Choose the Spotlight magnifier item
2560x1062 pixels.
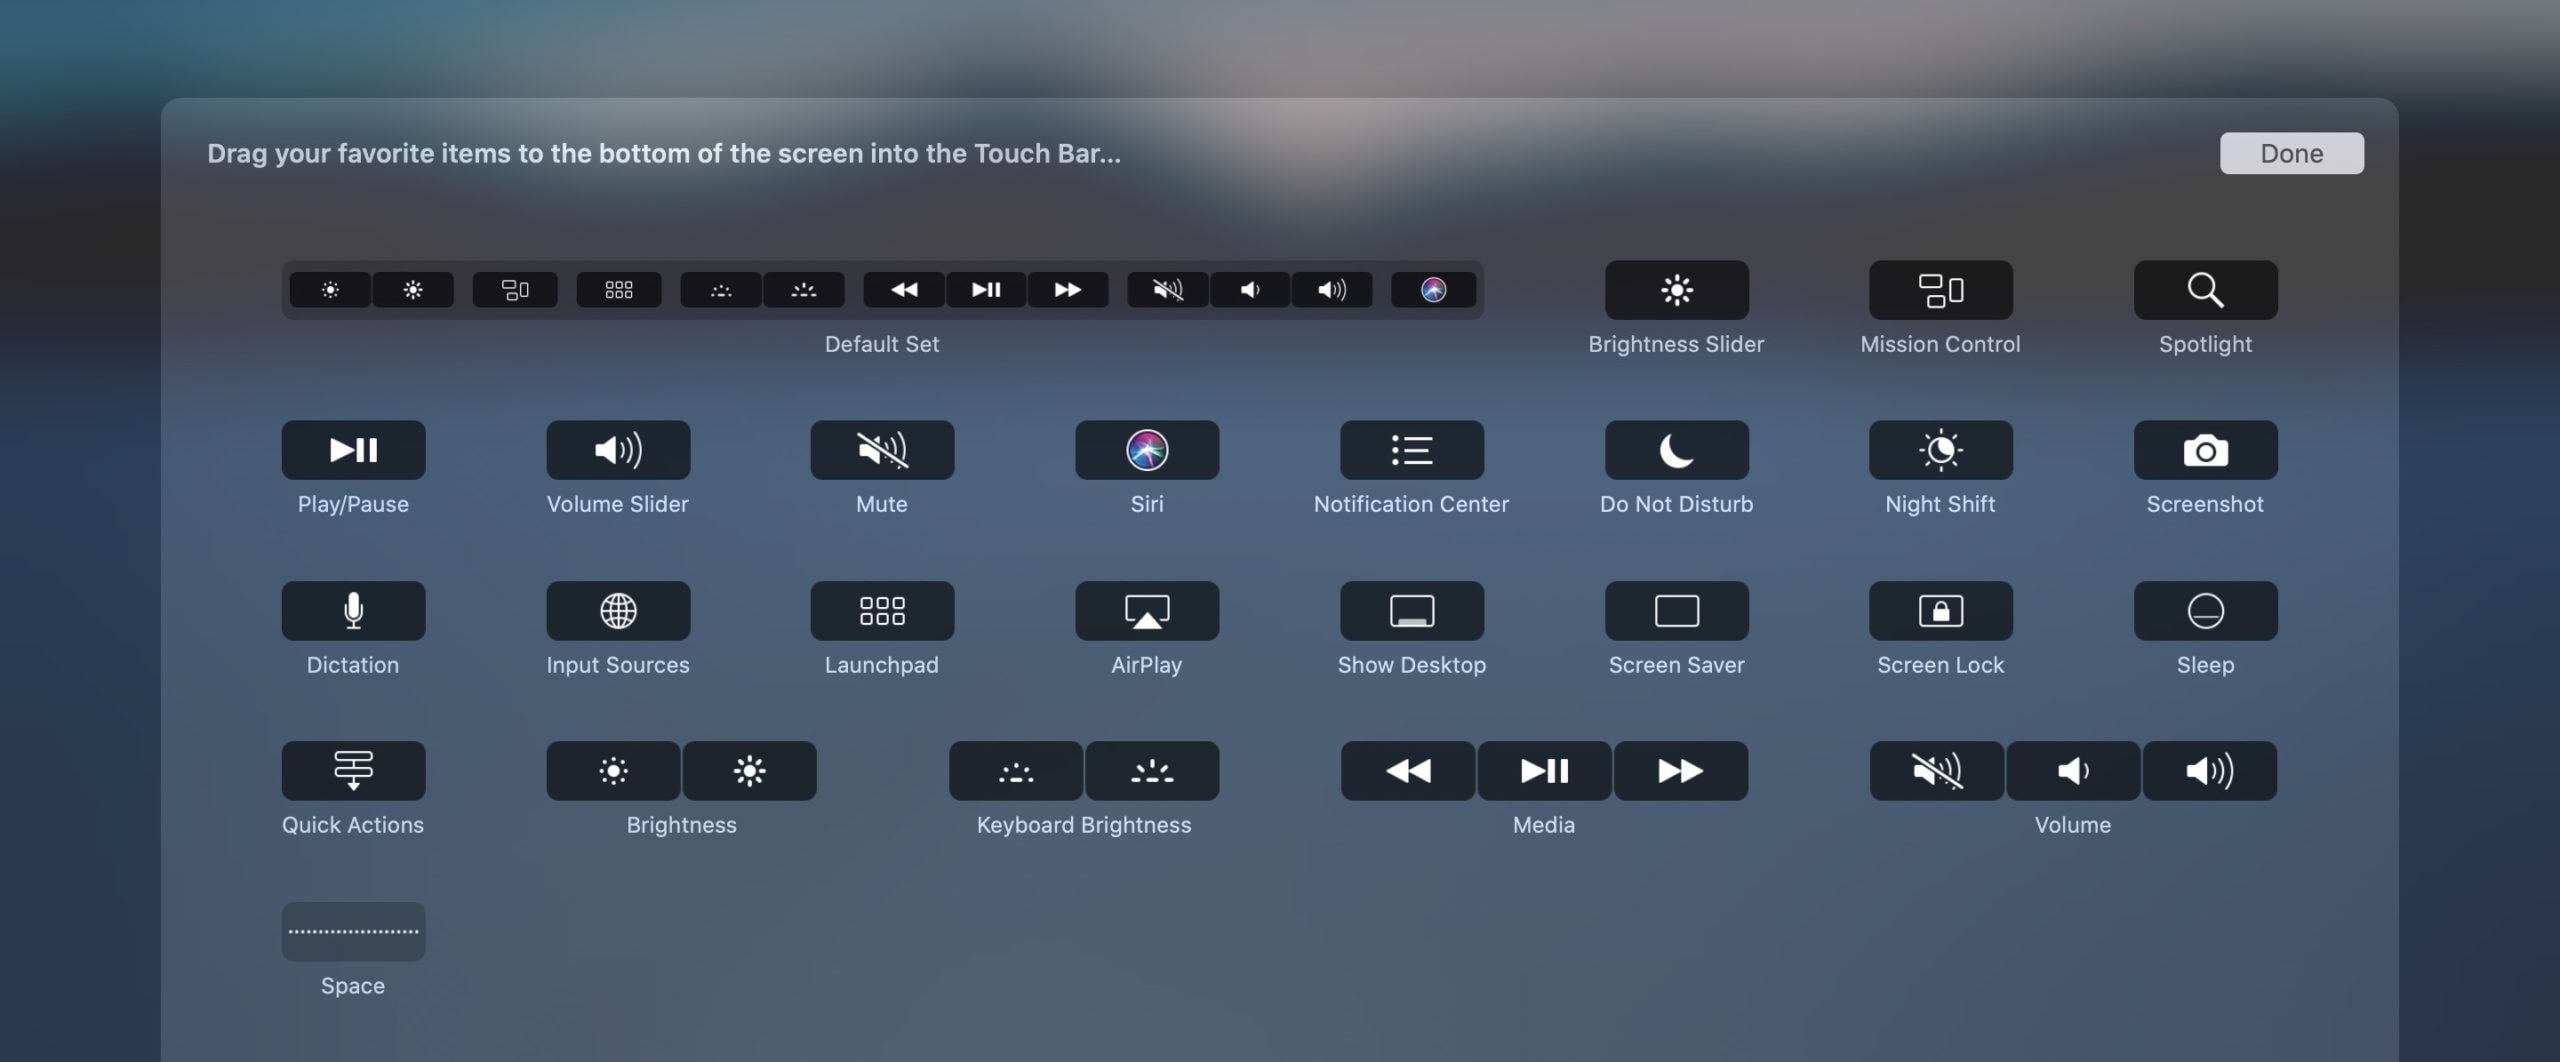point(2206,290)
